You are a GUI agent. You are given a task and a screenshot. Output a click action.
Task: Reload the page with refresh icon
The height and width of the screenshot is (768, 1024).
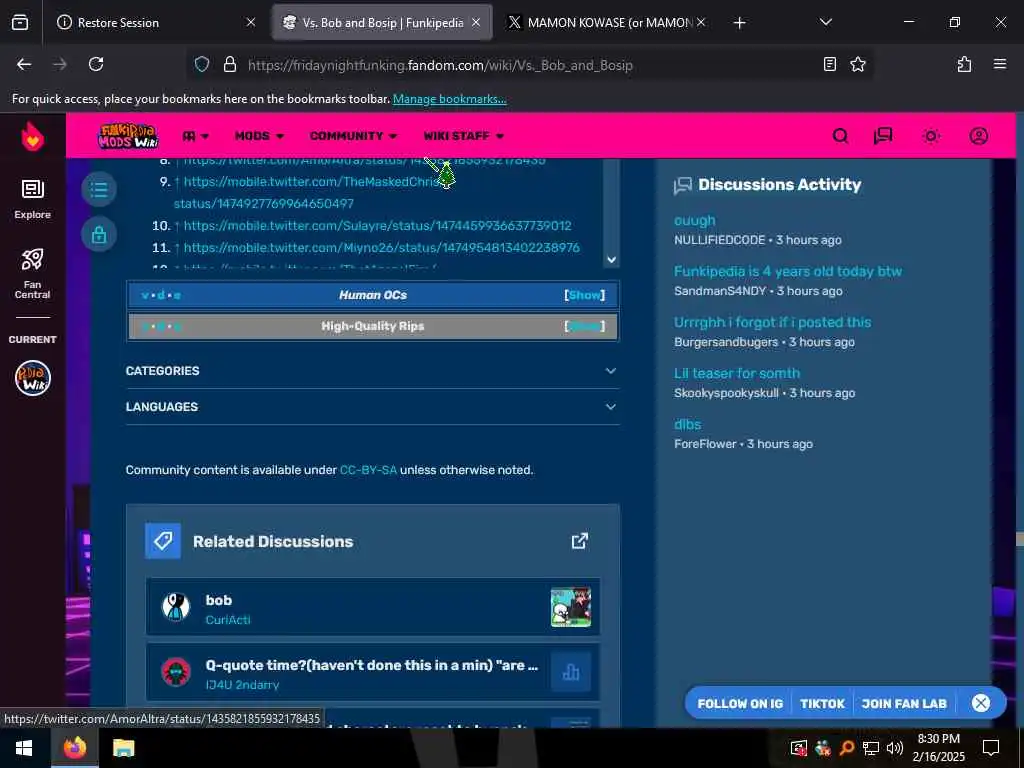pos(96,64)
